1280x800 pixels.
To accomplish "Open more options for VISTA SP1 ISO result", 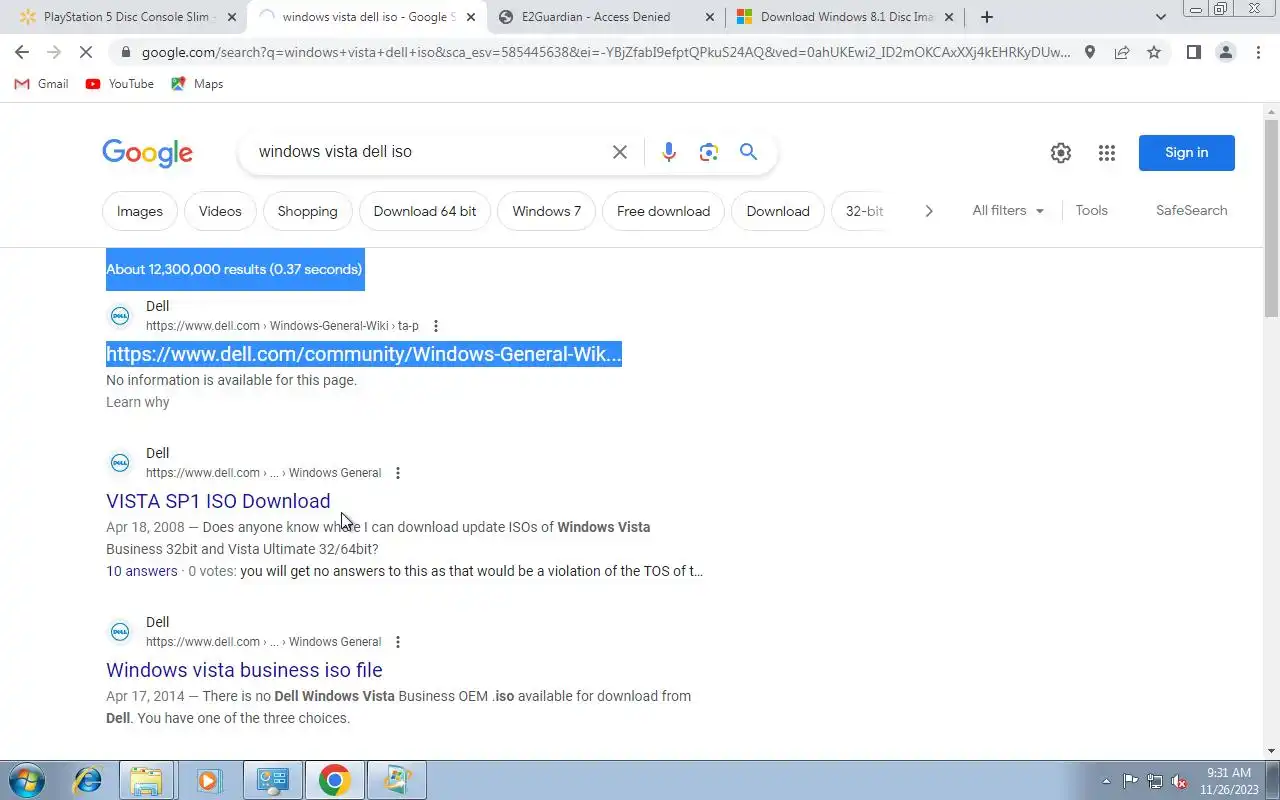I will pos(398,473).
